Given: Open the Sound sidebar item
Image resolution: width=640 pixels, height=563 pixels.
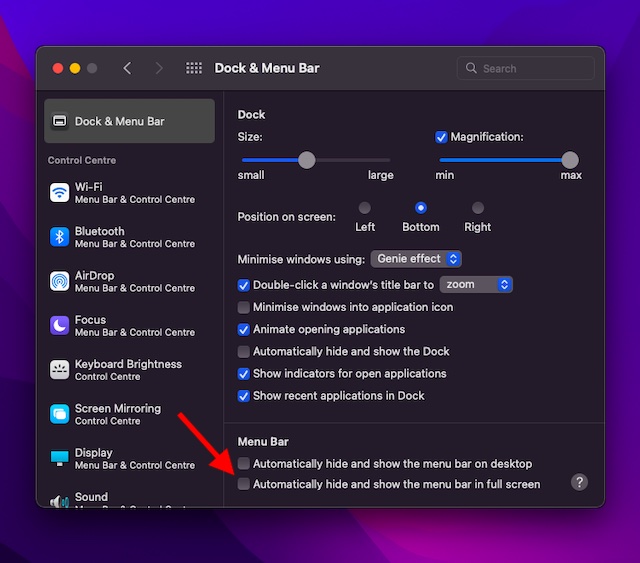Looking at the screenshot, I should [91, 497].
